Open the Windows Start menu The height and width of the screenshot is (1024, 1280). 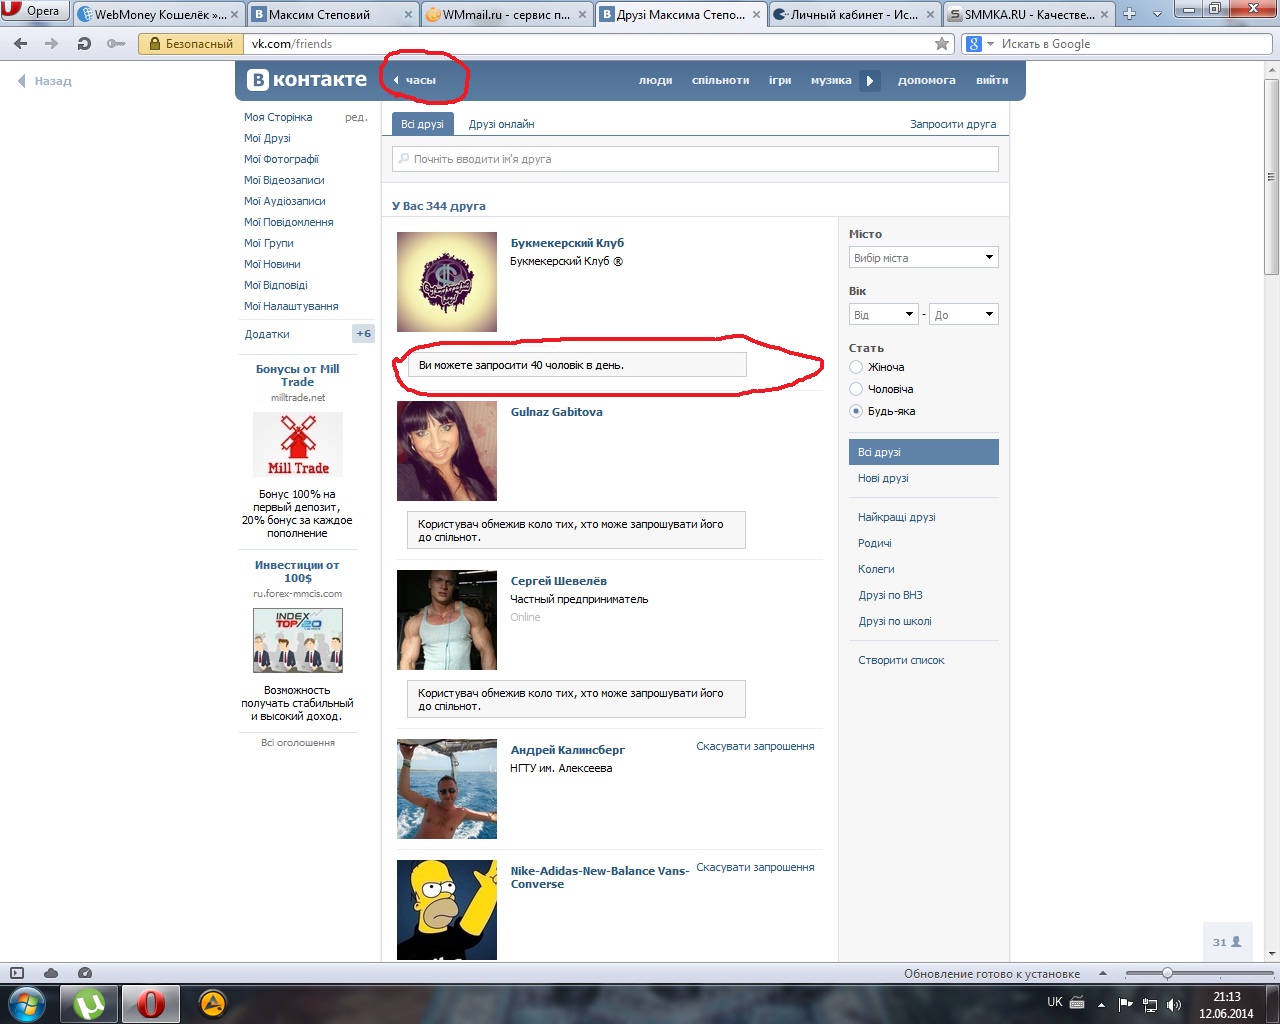pos(27,1003)
